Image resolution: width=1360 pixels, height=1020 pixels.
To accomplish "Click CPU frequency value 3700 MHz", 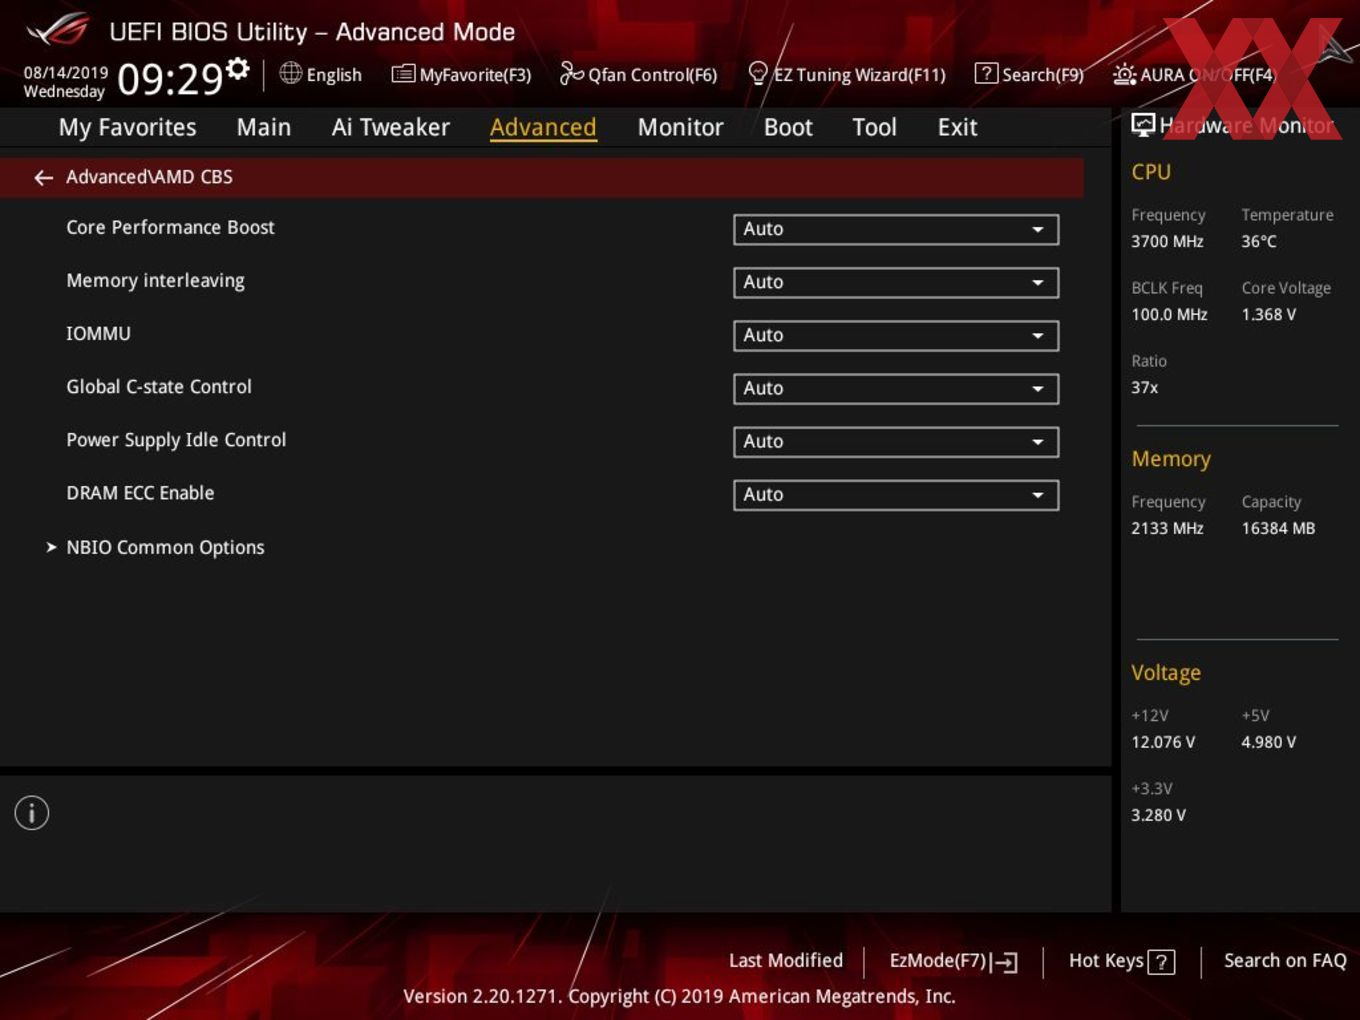I will click(x=1167, y=242).
